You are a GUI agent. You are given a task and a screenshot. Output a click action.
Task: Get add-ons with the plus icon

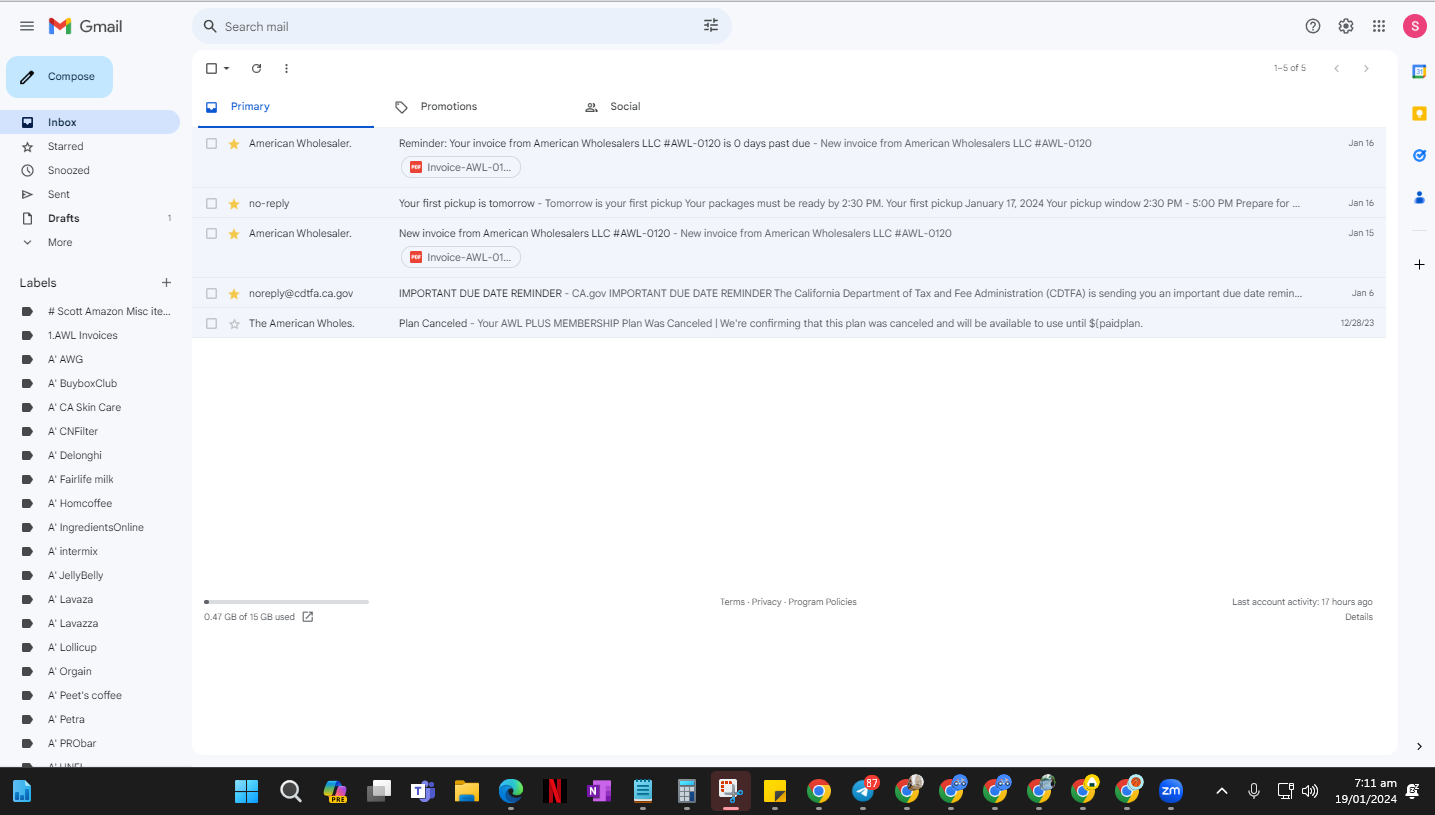(x=1419, y=264)
